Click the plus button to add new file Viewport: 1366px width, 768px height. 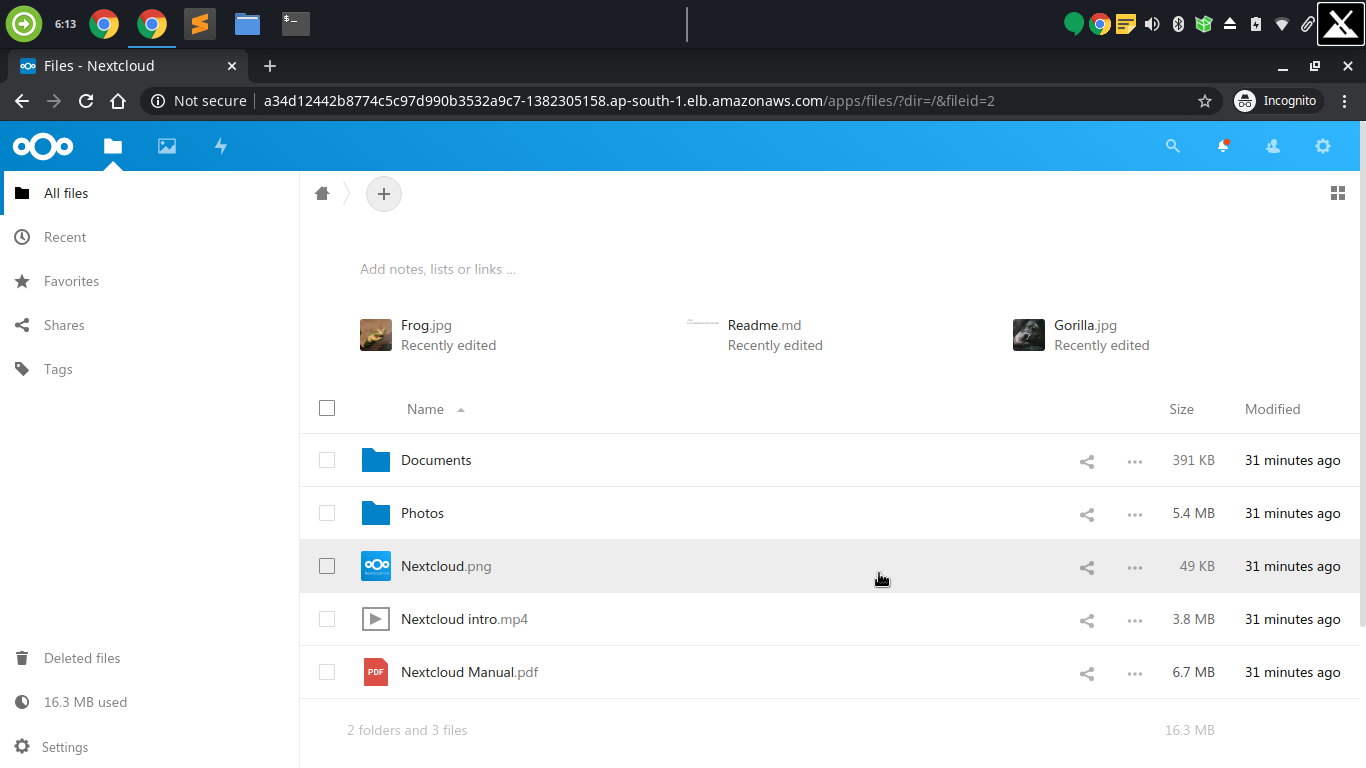point(384,194)
